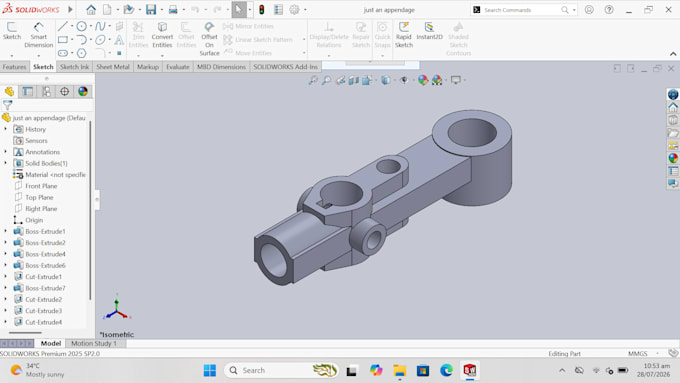Viewport: 680px width, 383px height.
Task: Pick the Line sketch tool
Action: click(62, 26)
